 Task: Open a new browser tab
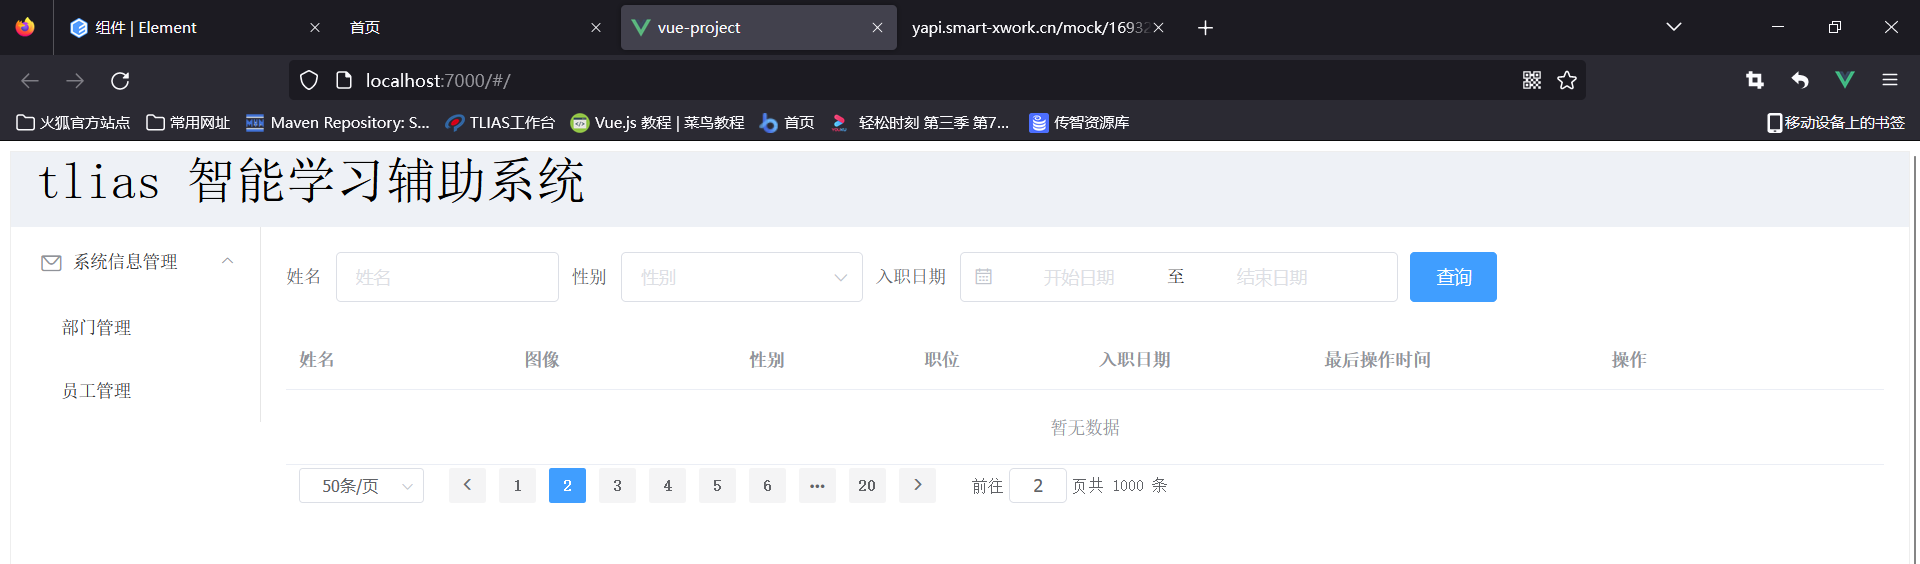1205,28
